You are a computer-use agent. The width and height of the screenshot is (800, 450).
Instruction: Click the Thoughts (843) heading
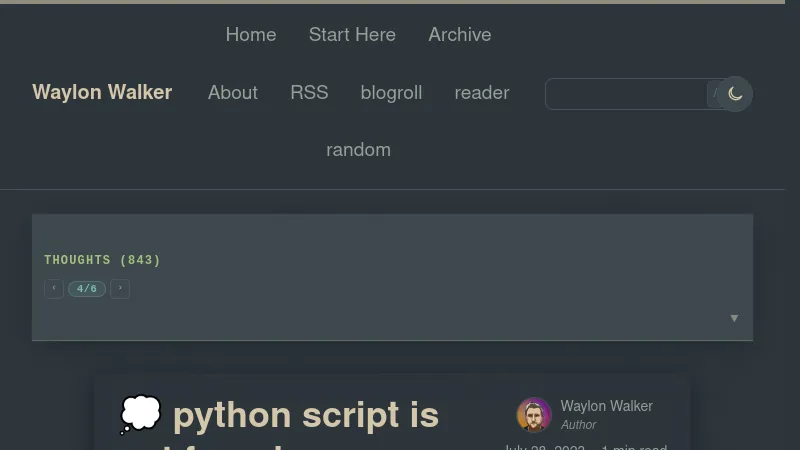point(102,260)
